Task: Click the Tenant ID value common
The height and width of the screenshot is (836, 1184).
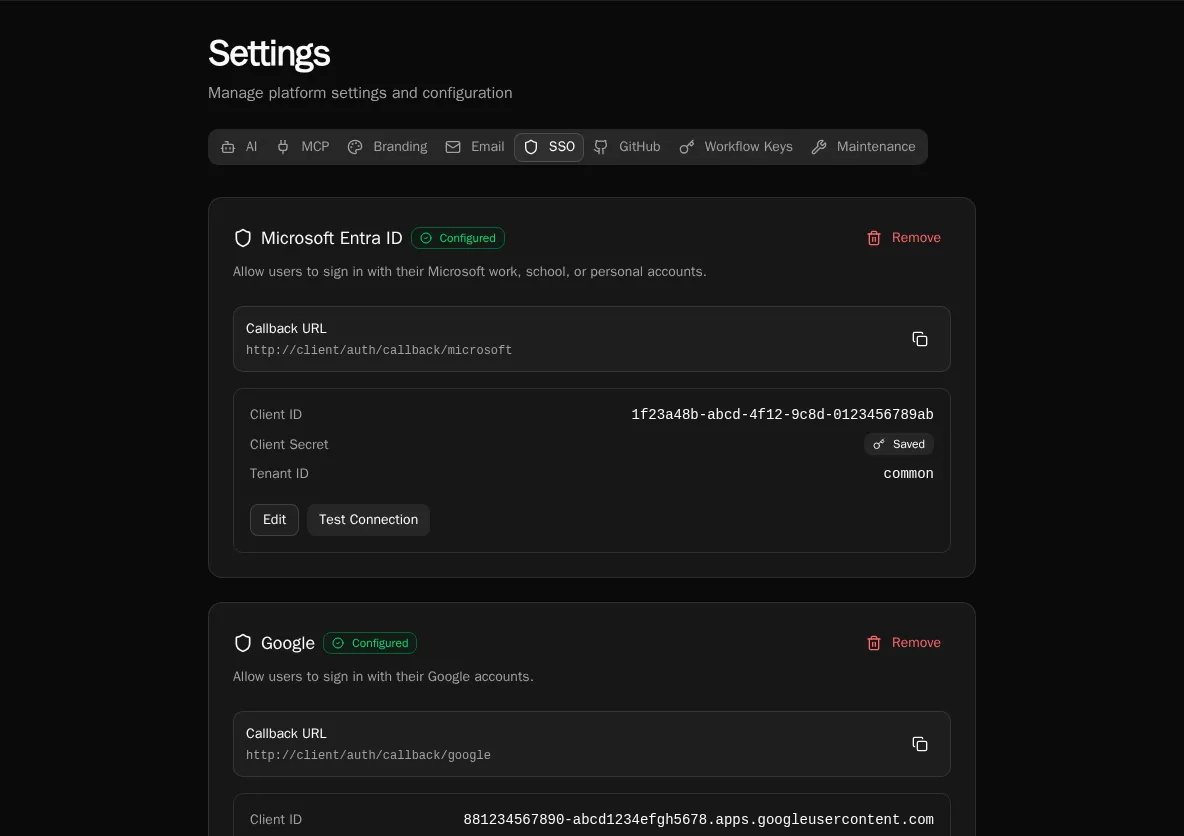Action: (x=908, y=474)
